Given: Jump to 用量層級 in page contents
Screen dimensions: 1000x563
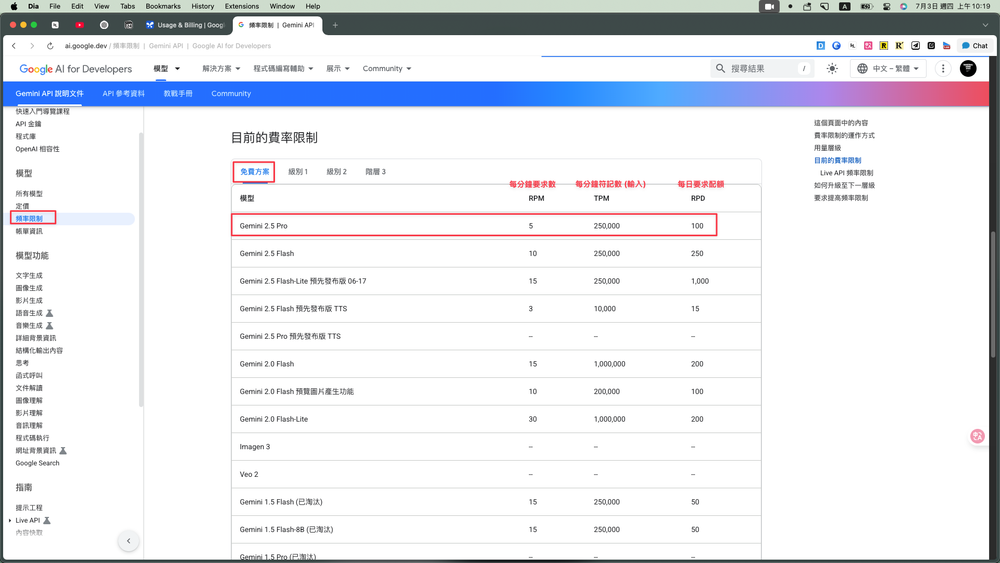Looking at the screenshot, I should pyautogui.click(x=827, y=148).
